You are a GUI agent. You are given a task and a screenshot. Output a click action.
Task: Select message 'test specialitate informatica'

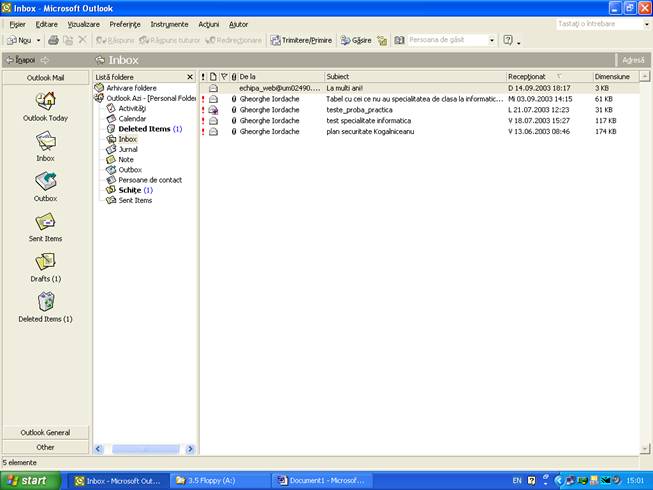point(419,121)
